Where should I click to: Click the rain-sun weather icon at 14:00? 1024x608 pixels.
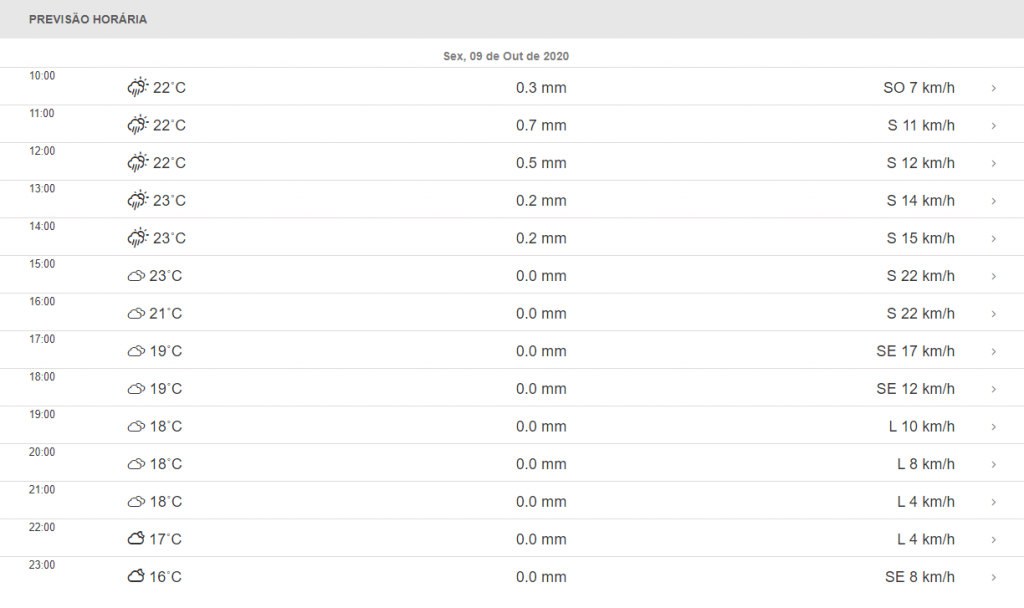pyautogui.click(x=138, y=238)
